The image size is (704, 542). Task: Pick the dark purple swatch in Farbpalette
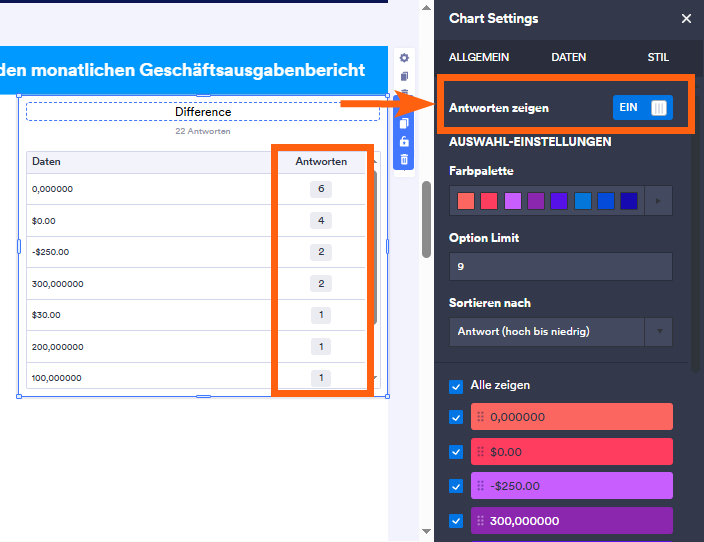[x=536, y=201]
